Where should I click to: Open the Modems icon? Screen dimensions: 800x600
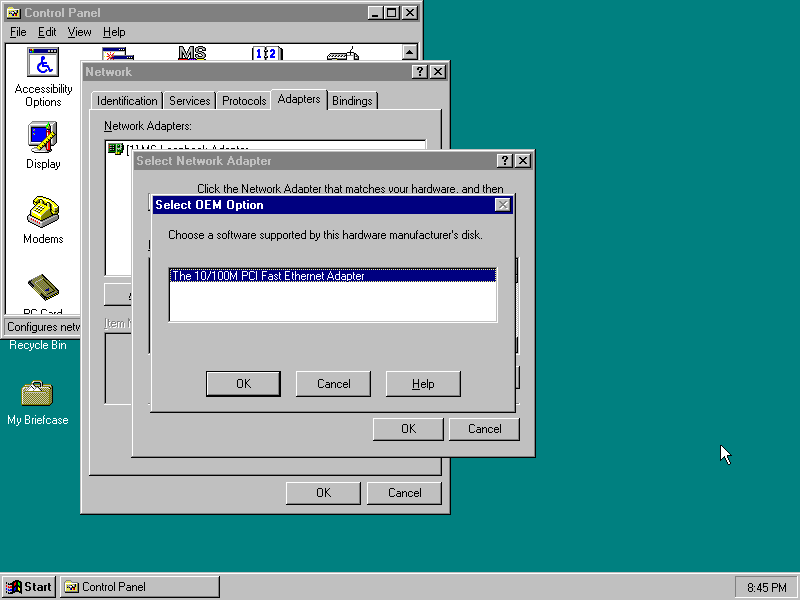43,212
